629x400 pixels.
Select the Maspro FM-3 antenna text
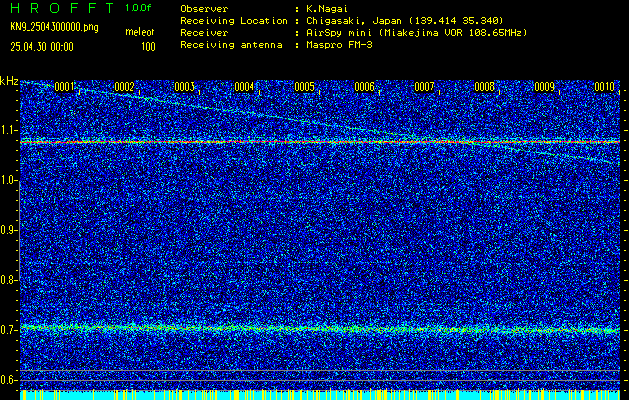(339, 45)
